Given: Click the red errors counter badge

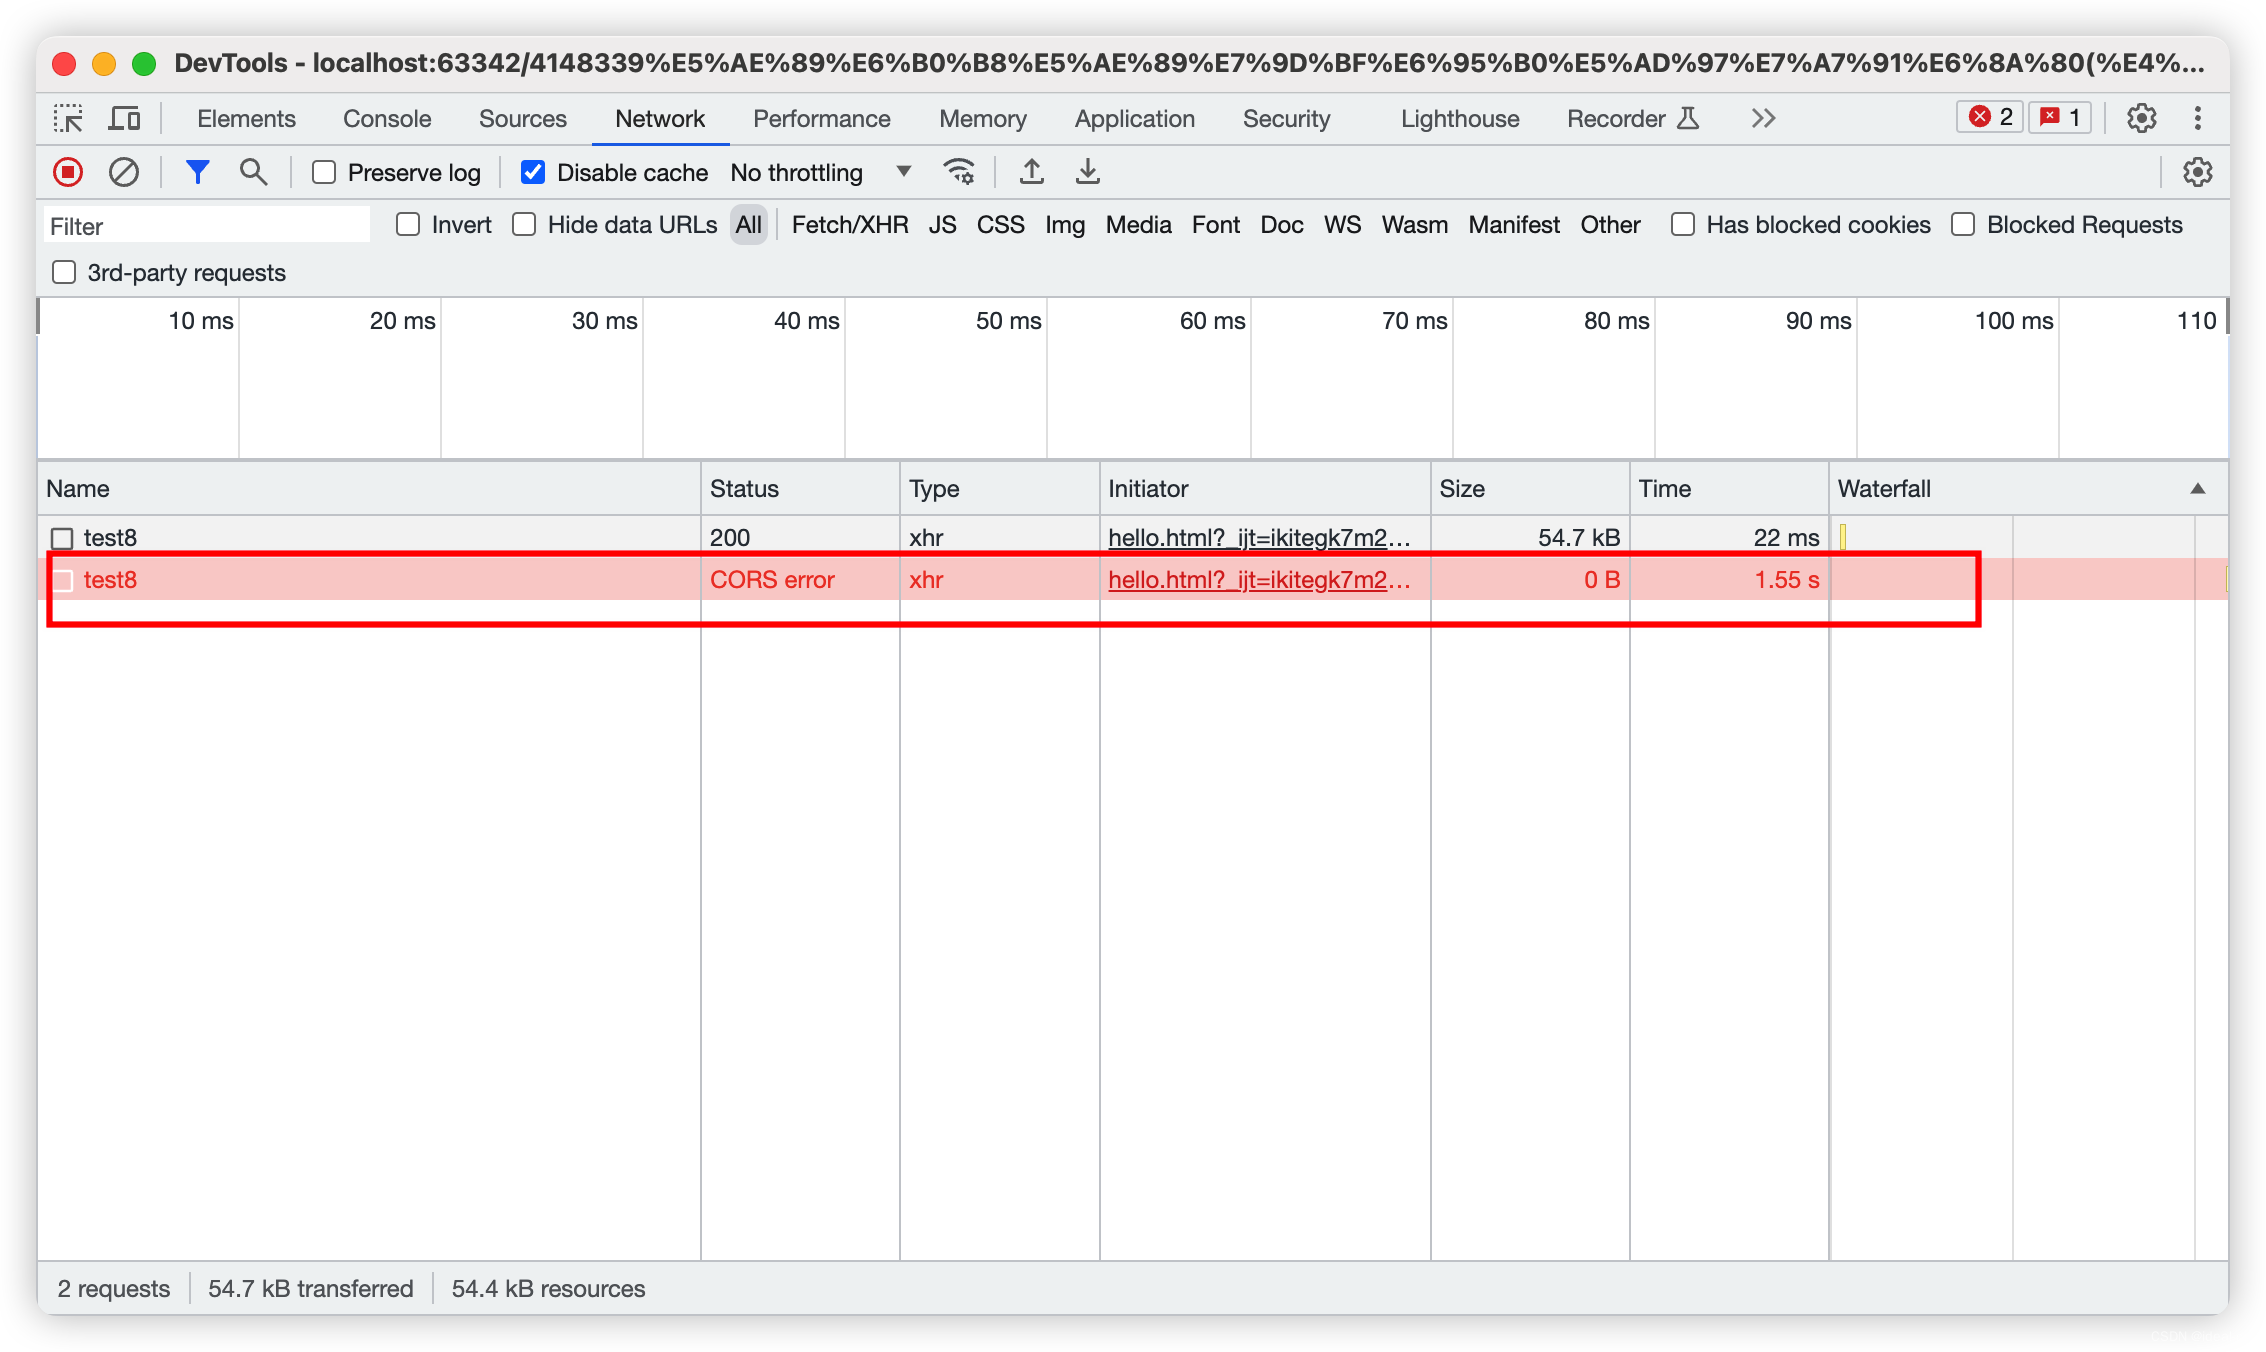Looking at the screenshot, I should pyautogui.click(x=1990, y=117).
